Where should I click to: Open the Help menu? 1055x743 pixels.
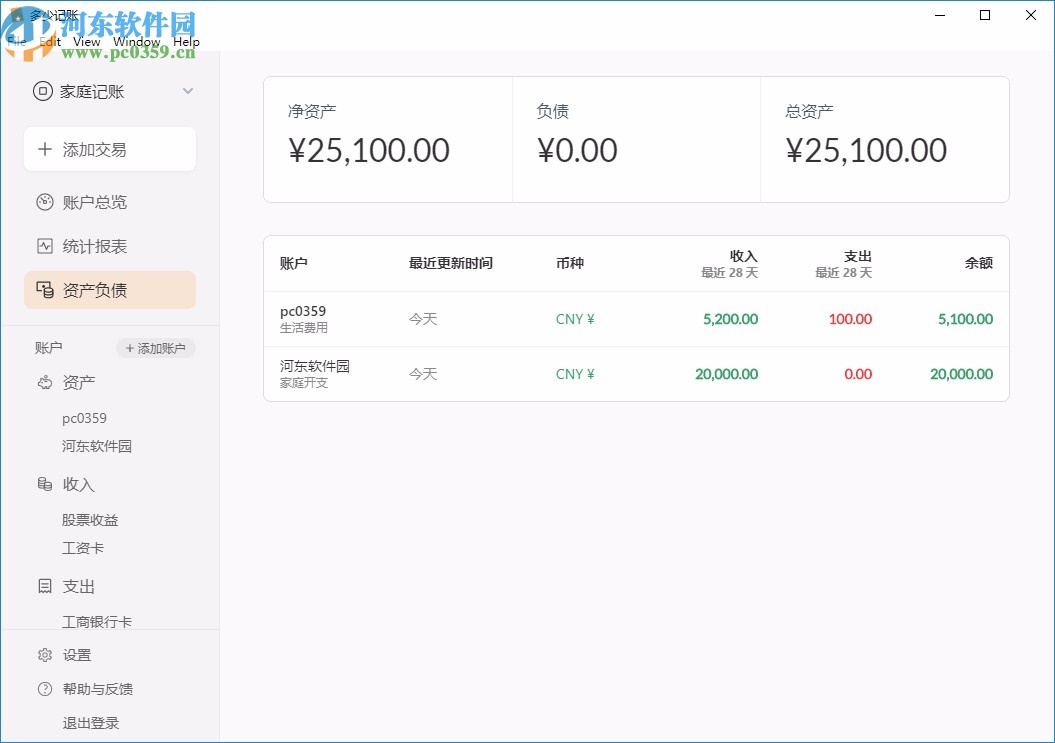coord(186,41)
